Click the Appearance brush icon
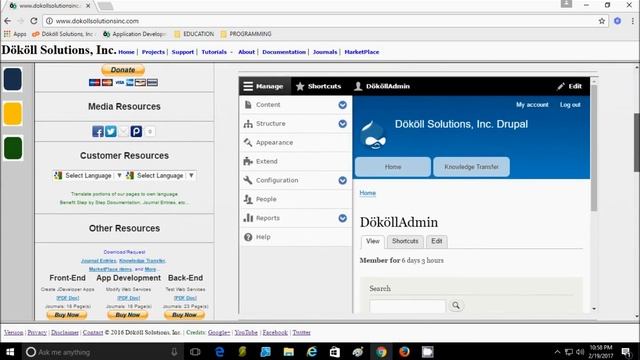This screenshot has width=640, height=360. click(x=248, y=142)
